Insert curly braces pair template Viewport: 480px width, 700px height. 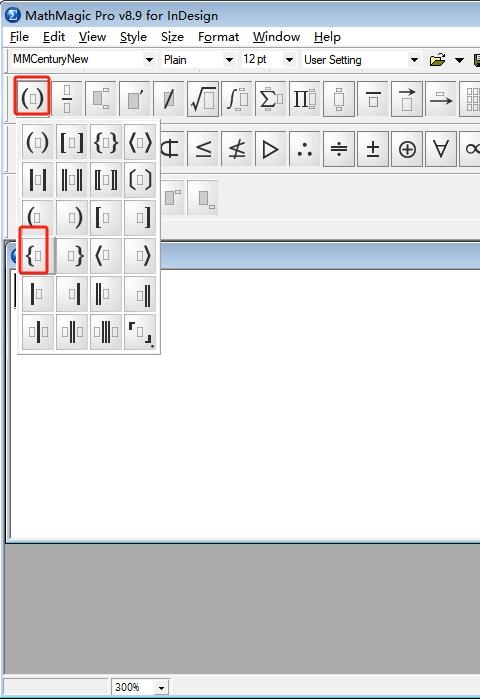(106, 142)
